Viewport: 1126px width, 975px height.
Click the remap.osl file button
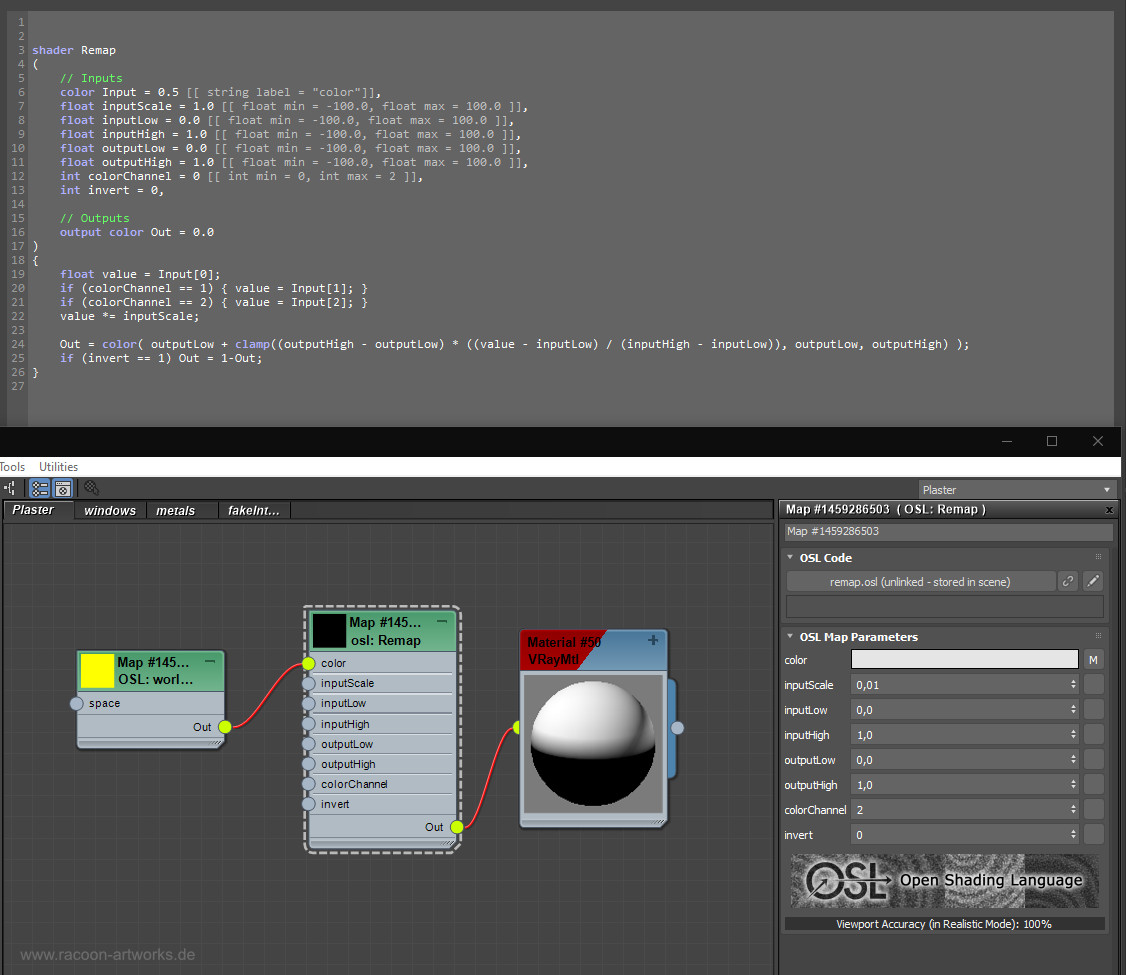pyautogui.click(x=920, y=581)
